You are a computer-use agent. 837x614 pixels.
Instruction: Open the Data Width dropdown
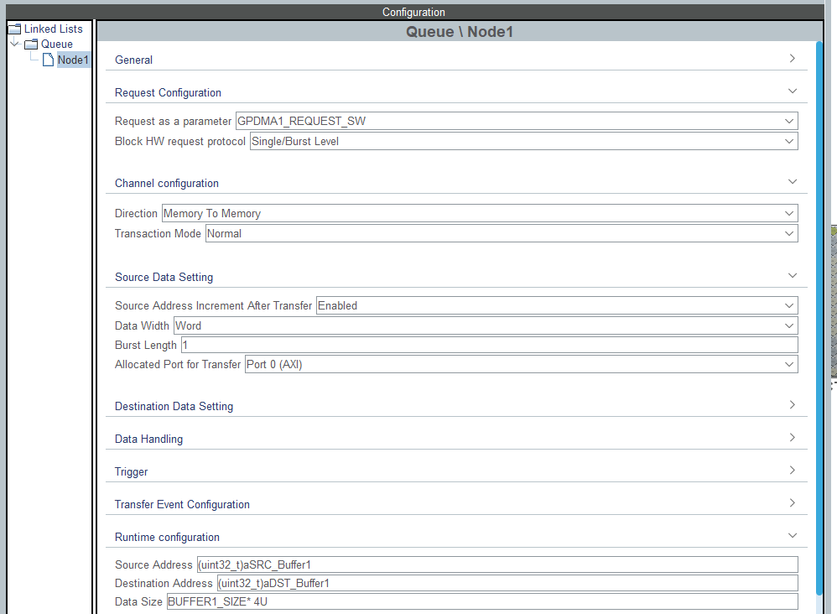coord(486,326)
